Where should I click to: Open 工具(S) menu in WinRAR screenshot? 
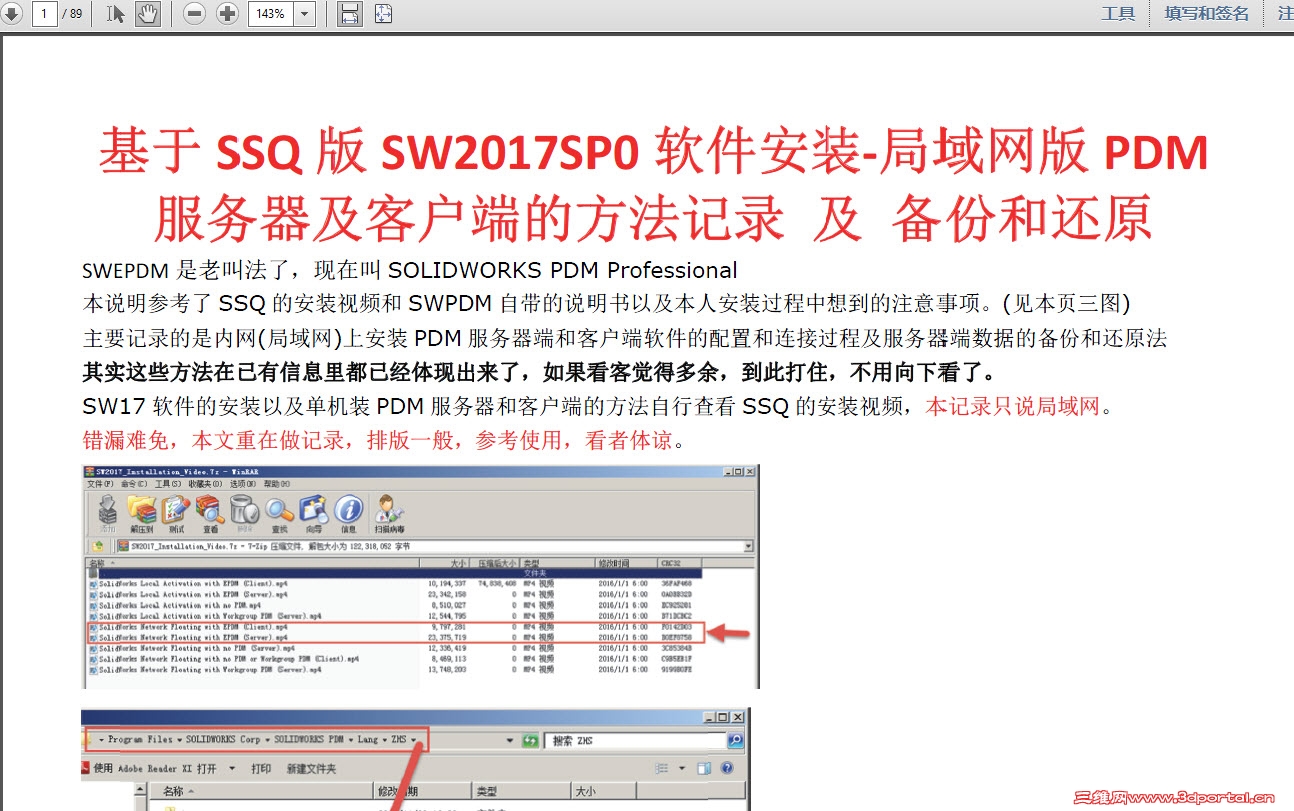(168, 484)
